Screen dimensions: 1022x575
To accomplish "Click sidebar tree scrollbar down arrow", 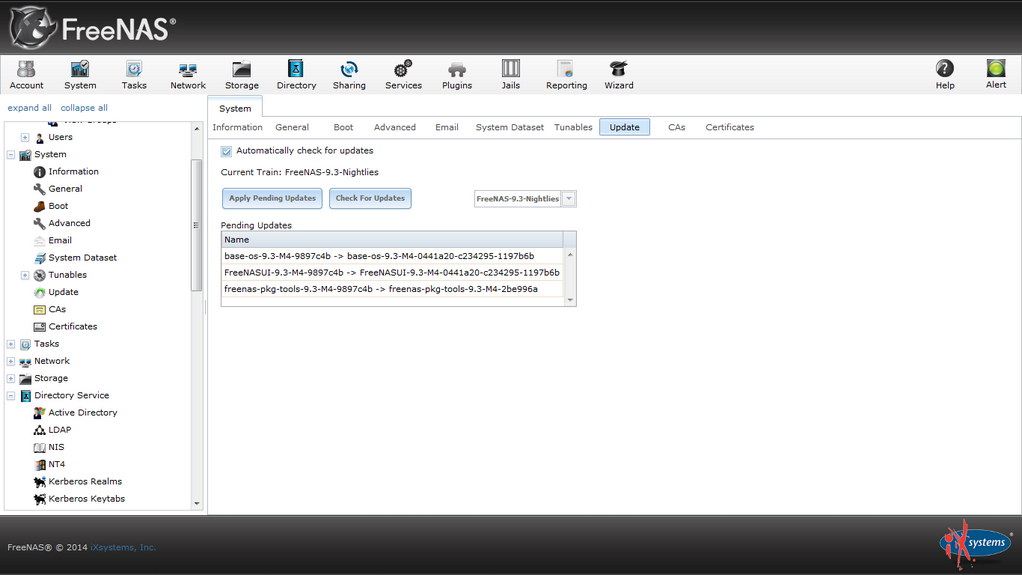I will coord(197,503).
